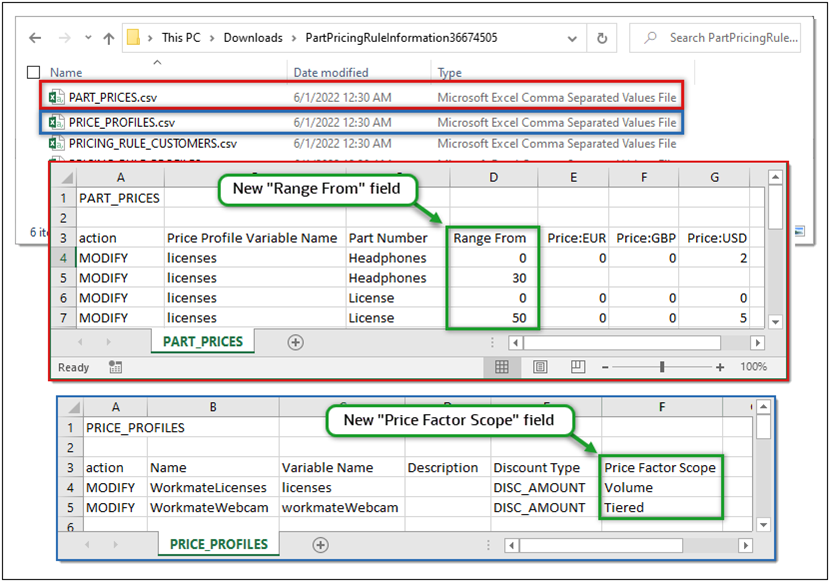Next sheet arrow in PART_PRICES workbook
830x582 pixels.
pyautogui.click(x=109, y=342)
